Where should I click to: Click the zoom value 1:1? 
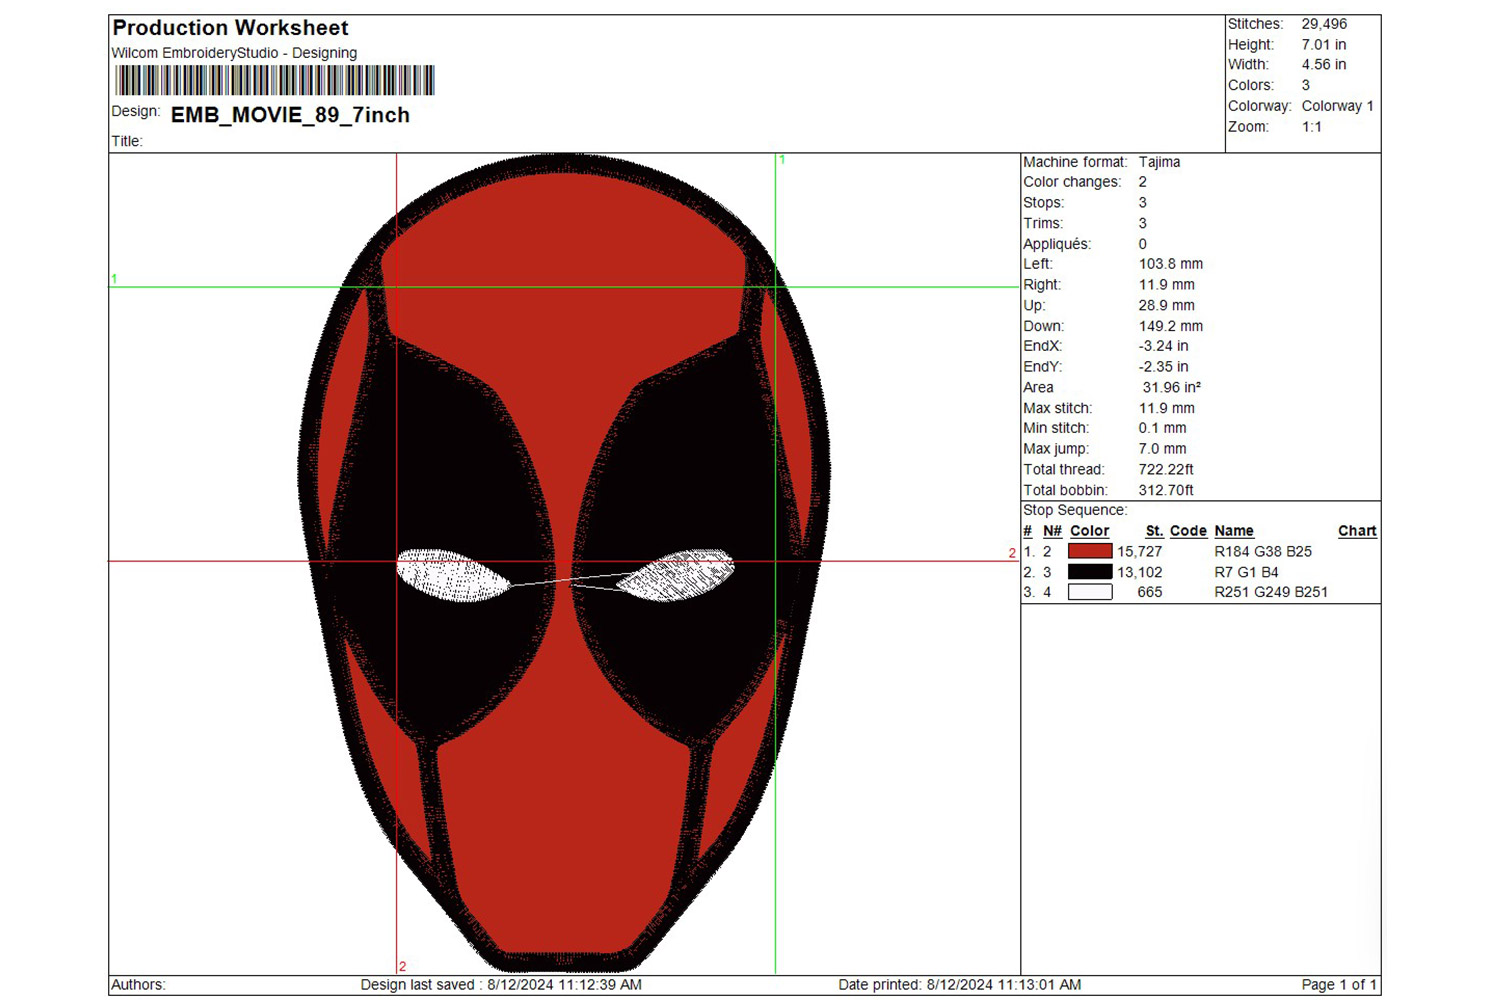point(1312,127)
